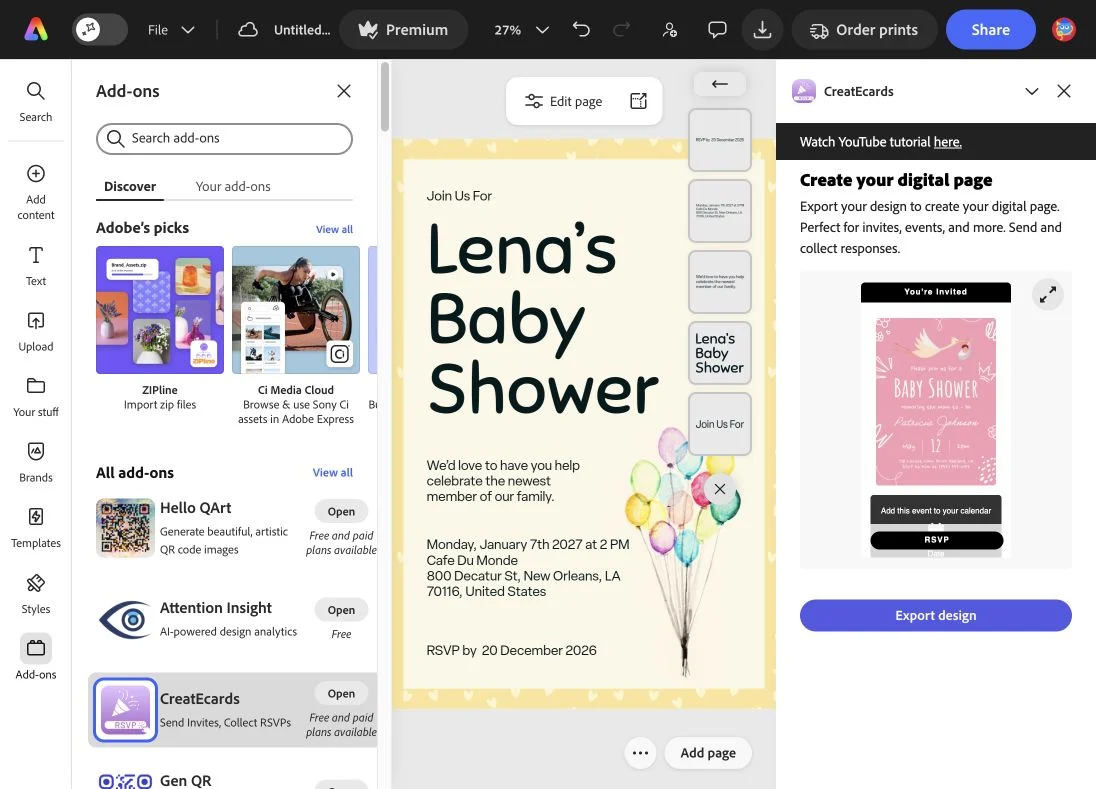Open Search in the left sidebar
Viewport: 1096px width, 789px height.
tap(36, 102)
